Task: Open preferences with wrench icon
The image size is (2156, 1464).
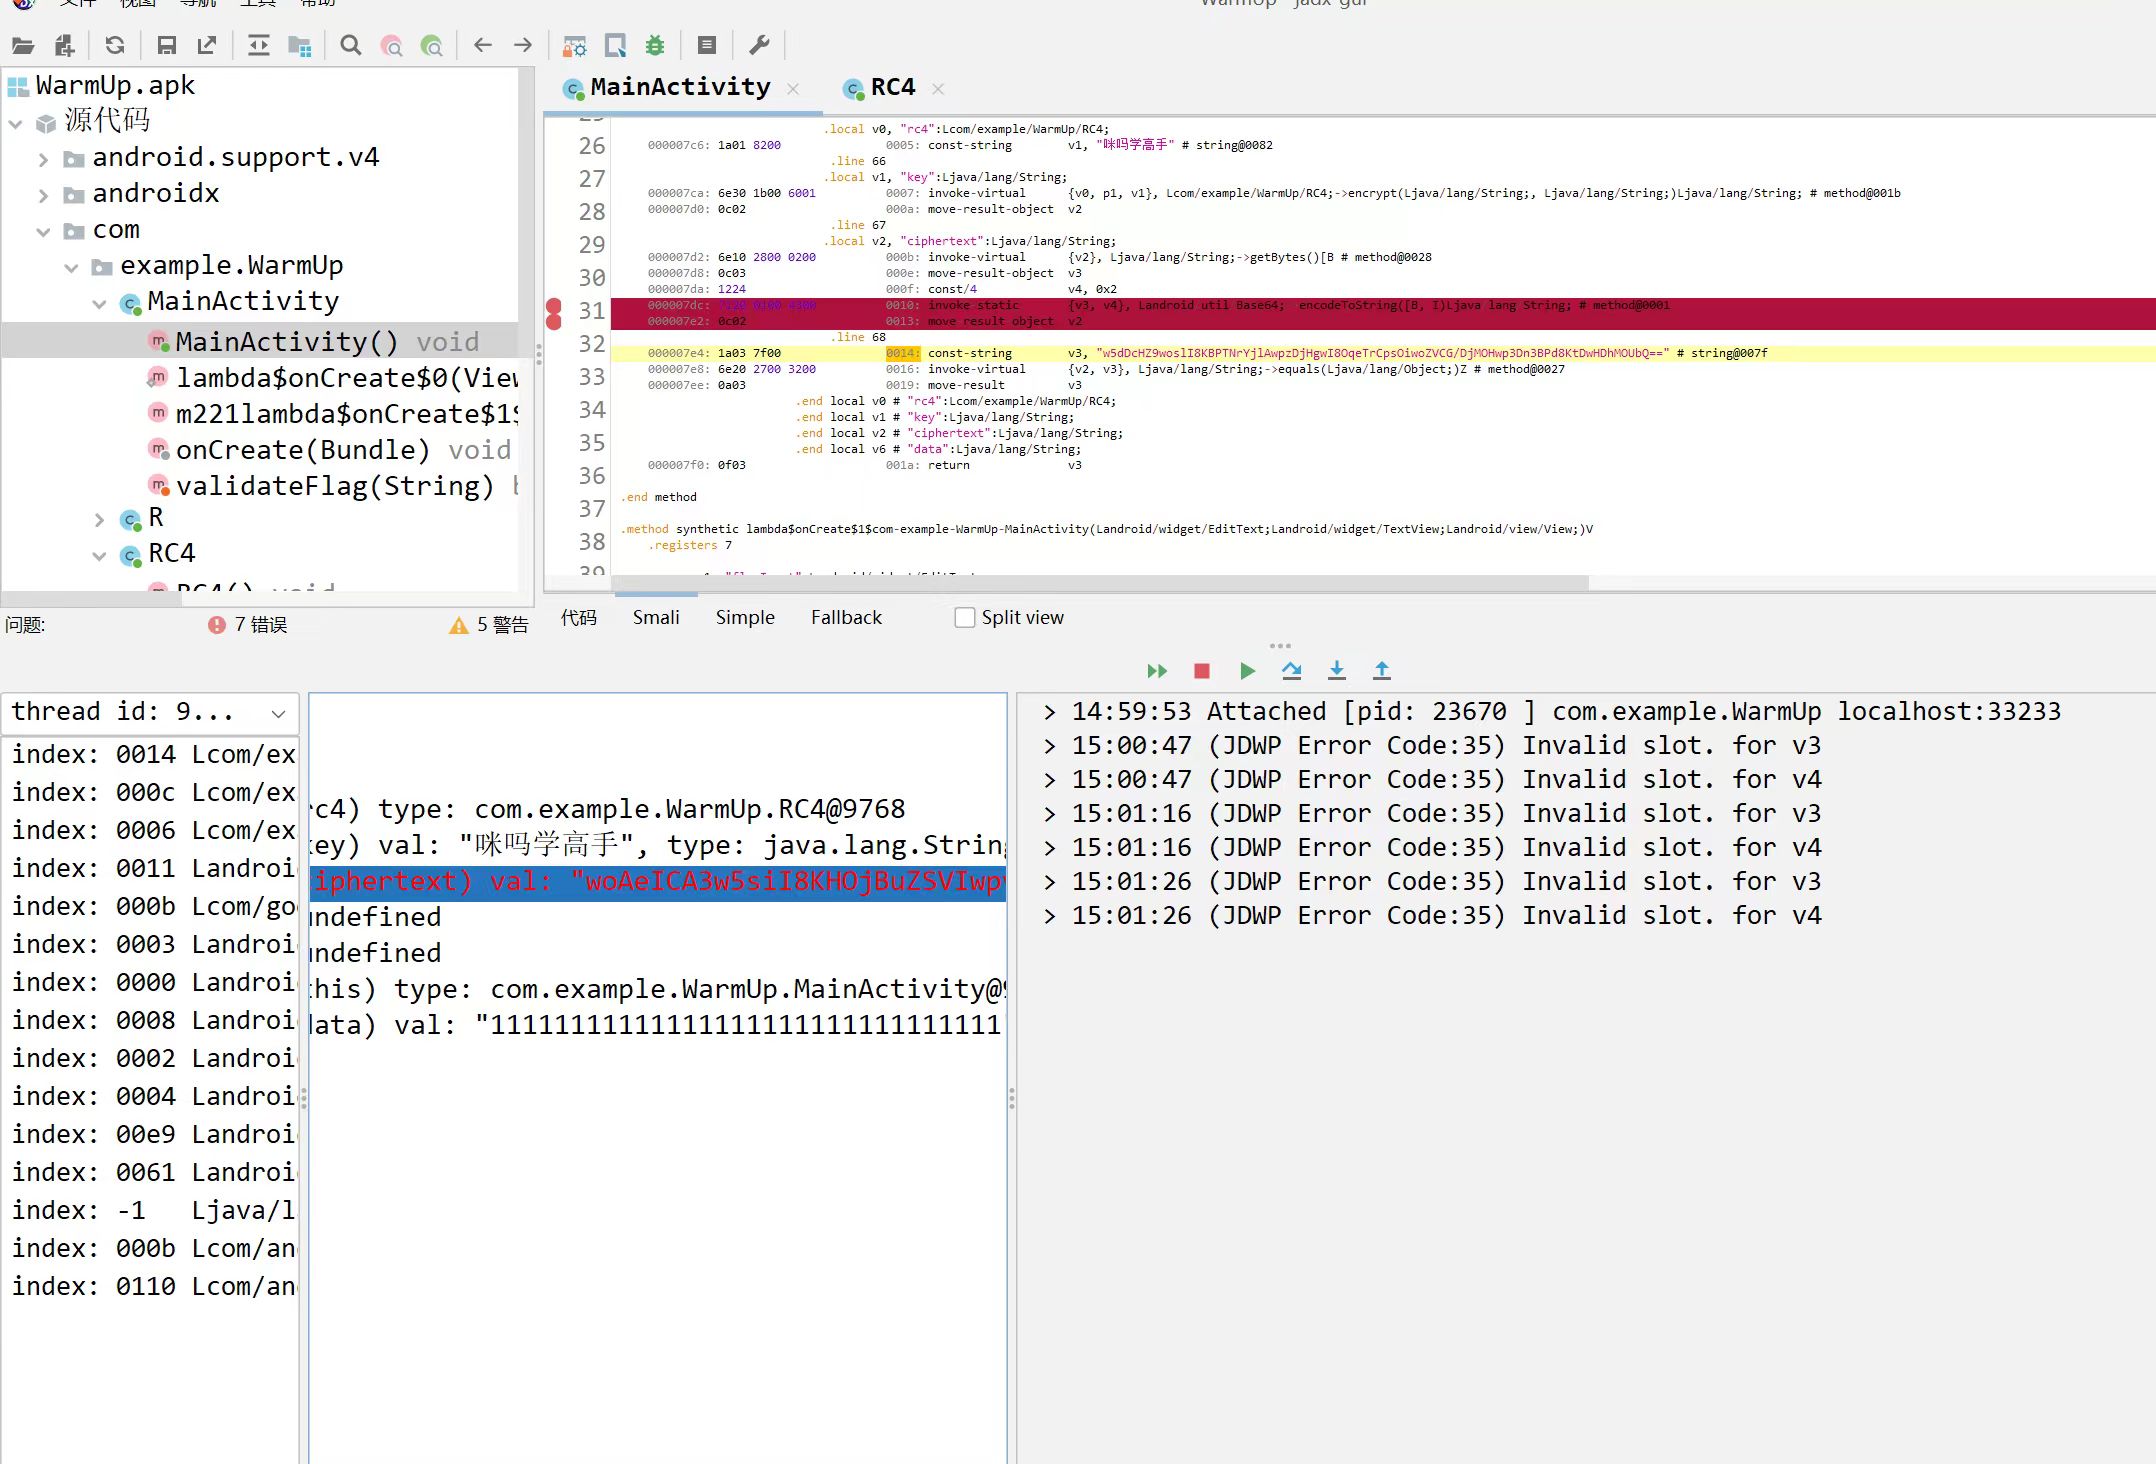Action: coord(759,45)
